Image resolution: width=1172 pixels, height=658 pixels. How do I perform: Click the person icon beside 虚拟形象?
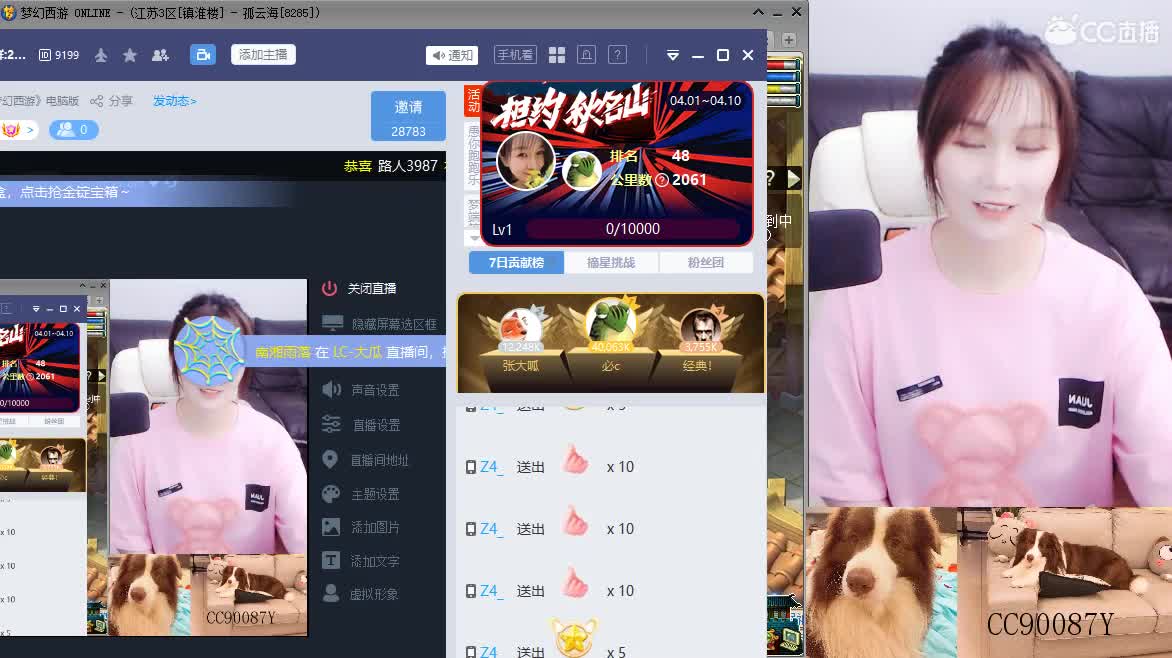[x=330, y=593]
